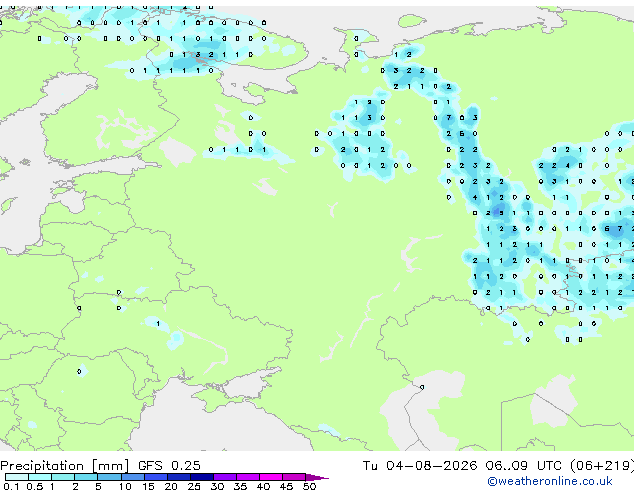The height and width of the screenshot is (490, 634).
Task: Click the '0.1' legend scale label
Action: (x=11, y=486)
